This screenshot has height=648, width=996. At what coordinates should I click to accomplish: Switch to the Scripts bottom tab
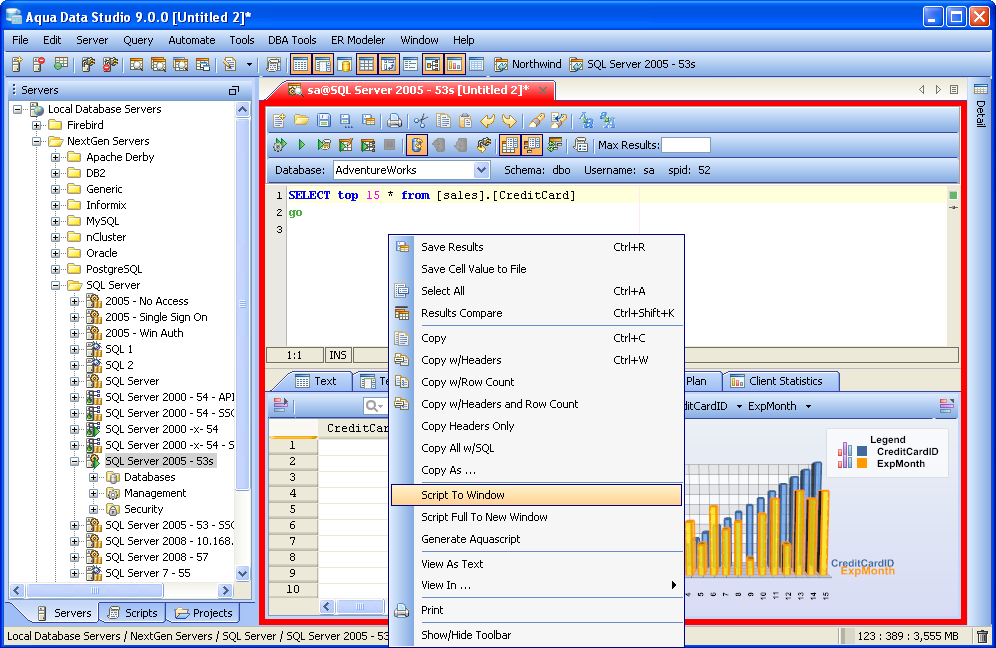[133, 613]
